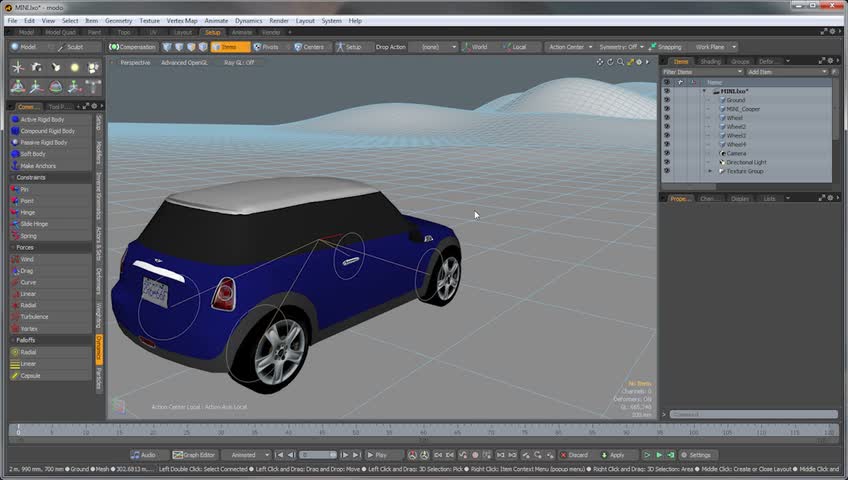848x480 pixels.
Task: Choose the Make Anchors tool
Action: point(38,165)
